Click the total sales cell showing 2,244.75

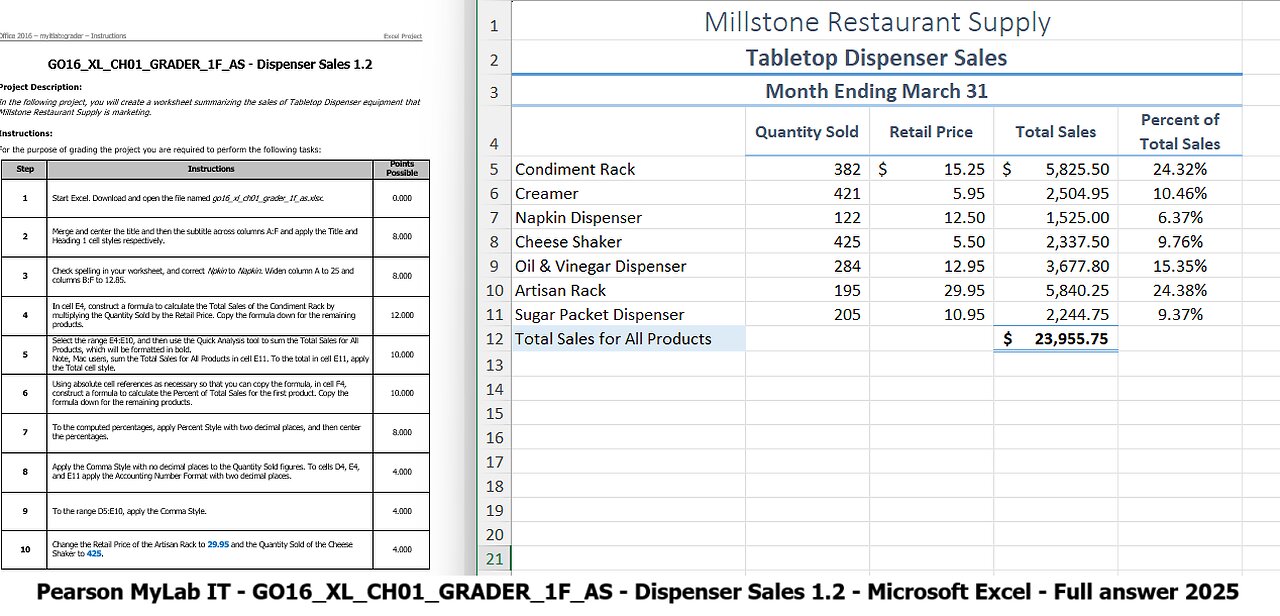coord(1055,314)
